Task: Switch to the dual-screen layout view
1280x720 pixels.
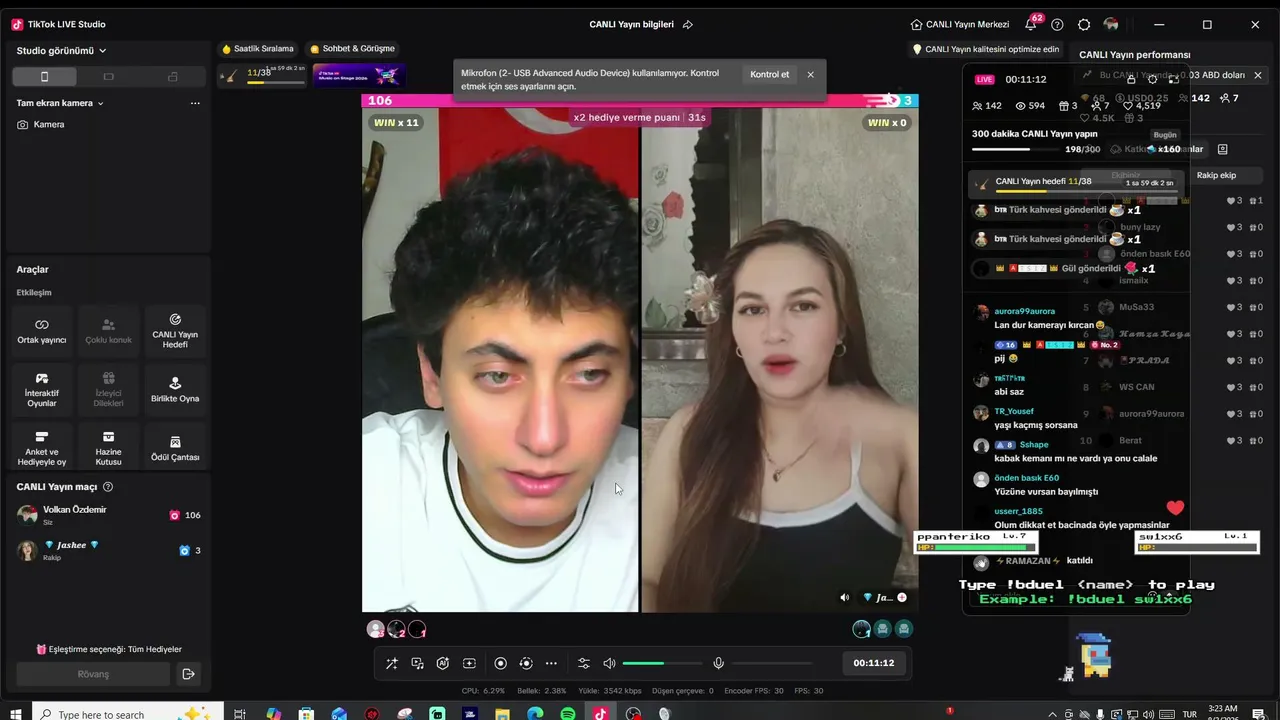Action: click(172, 77)
